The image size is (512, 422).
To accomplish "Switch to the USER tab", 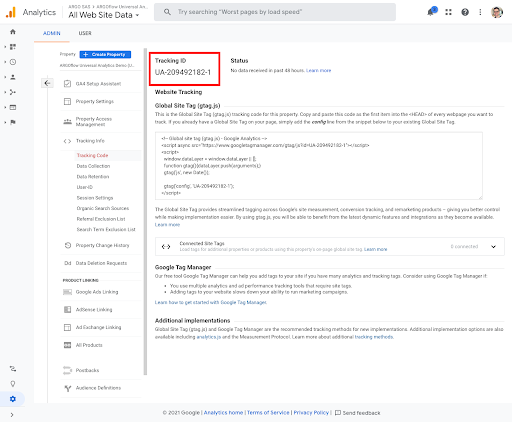I will [85, 33].
